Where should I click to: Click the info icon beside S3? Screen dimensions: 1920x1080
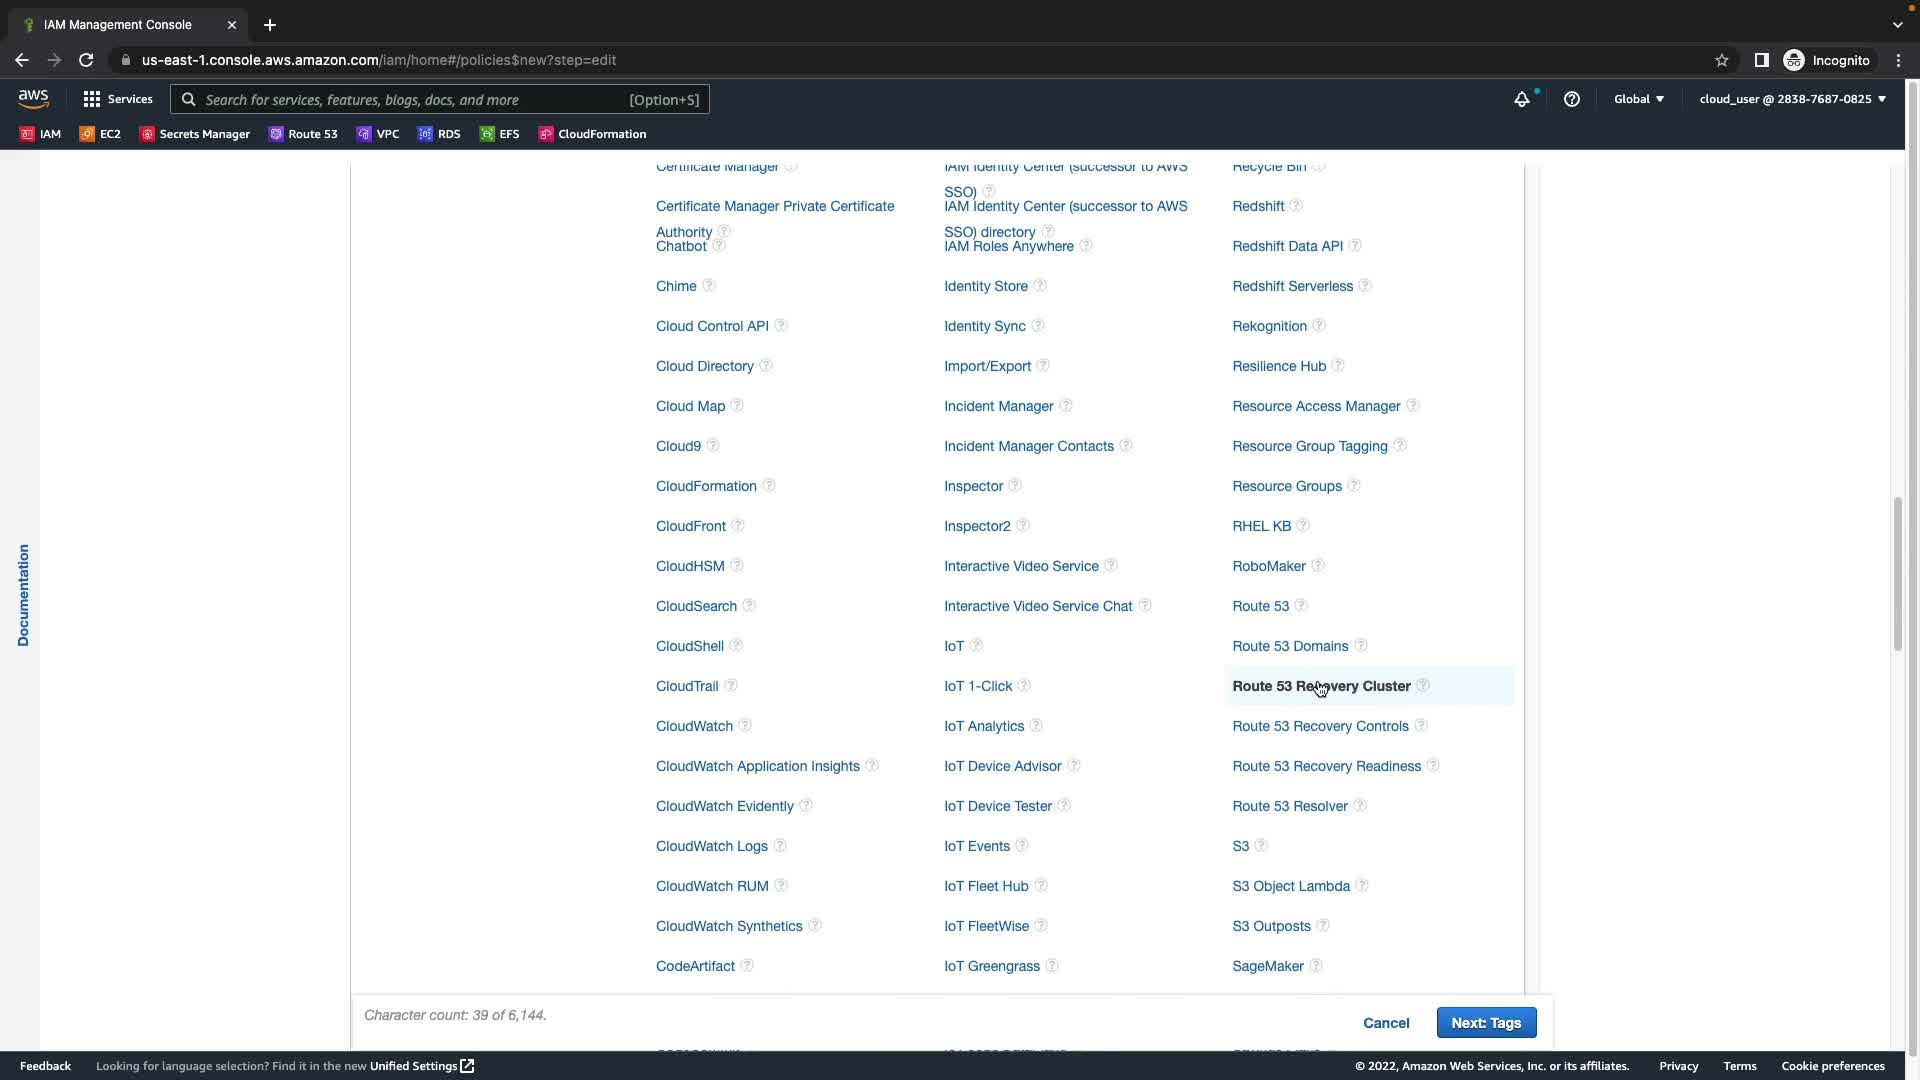1261,846
